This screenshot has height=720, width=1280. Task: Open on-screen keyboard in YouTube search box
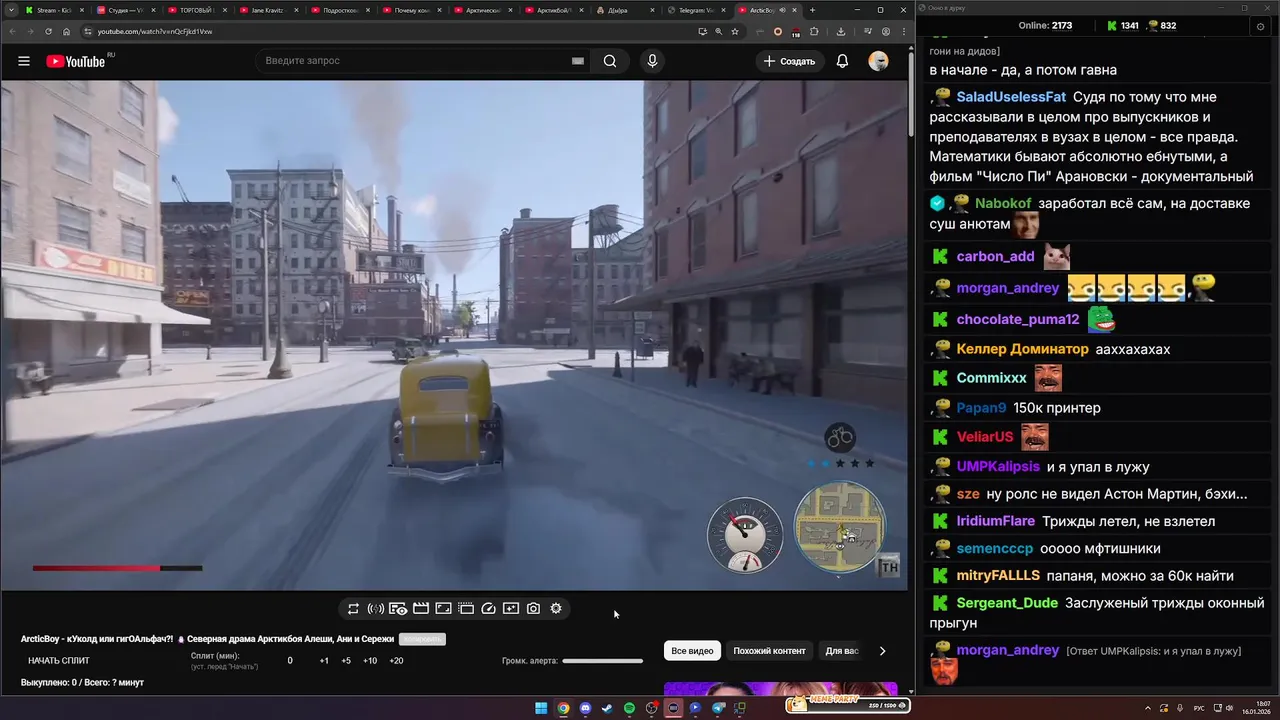pyautogui.click(x=577, y=61)
